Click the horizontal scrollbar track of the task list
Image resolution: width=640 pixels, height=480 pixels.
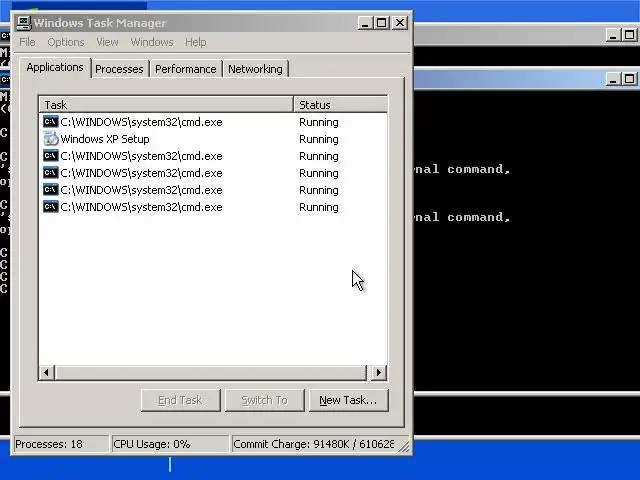coord(211,372)
